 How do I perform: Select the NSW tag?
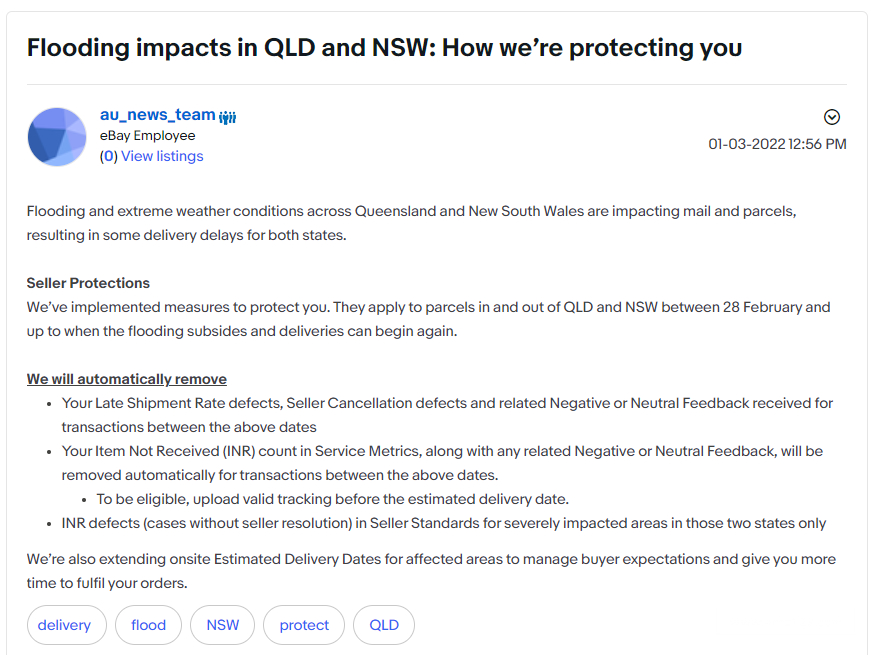point(223,625)
